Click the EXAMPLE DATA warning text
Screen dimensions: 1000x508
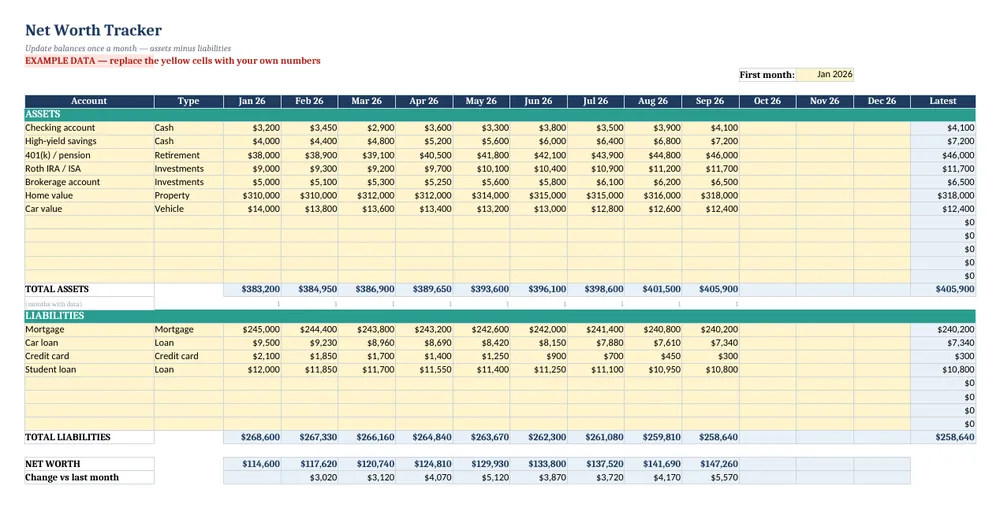click(x=173, y=61)
